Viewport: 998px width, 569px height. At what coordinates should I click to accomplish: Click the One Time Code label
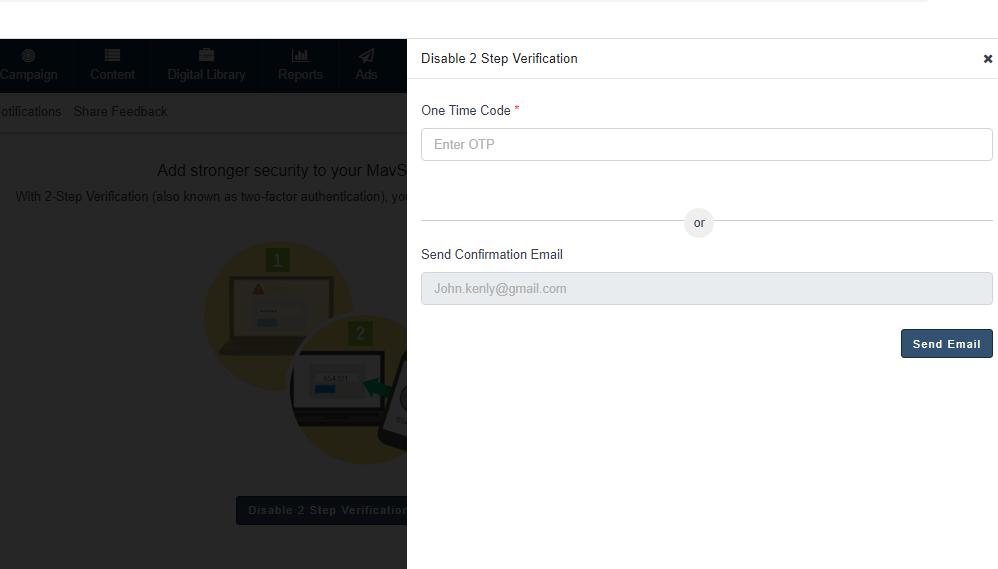click(x=466, y=110)
